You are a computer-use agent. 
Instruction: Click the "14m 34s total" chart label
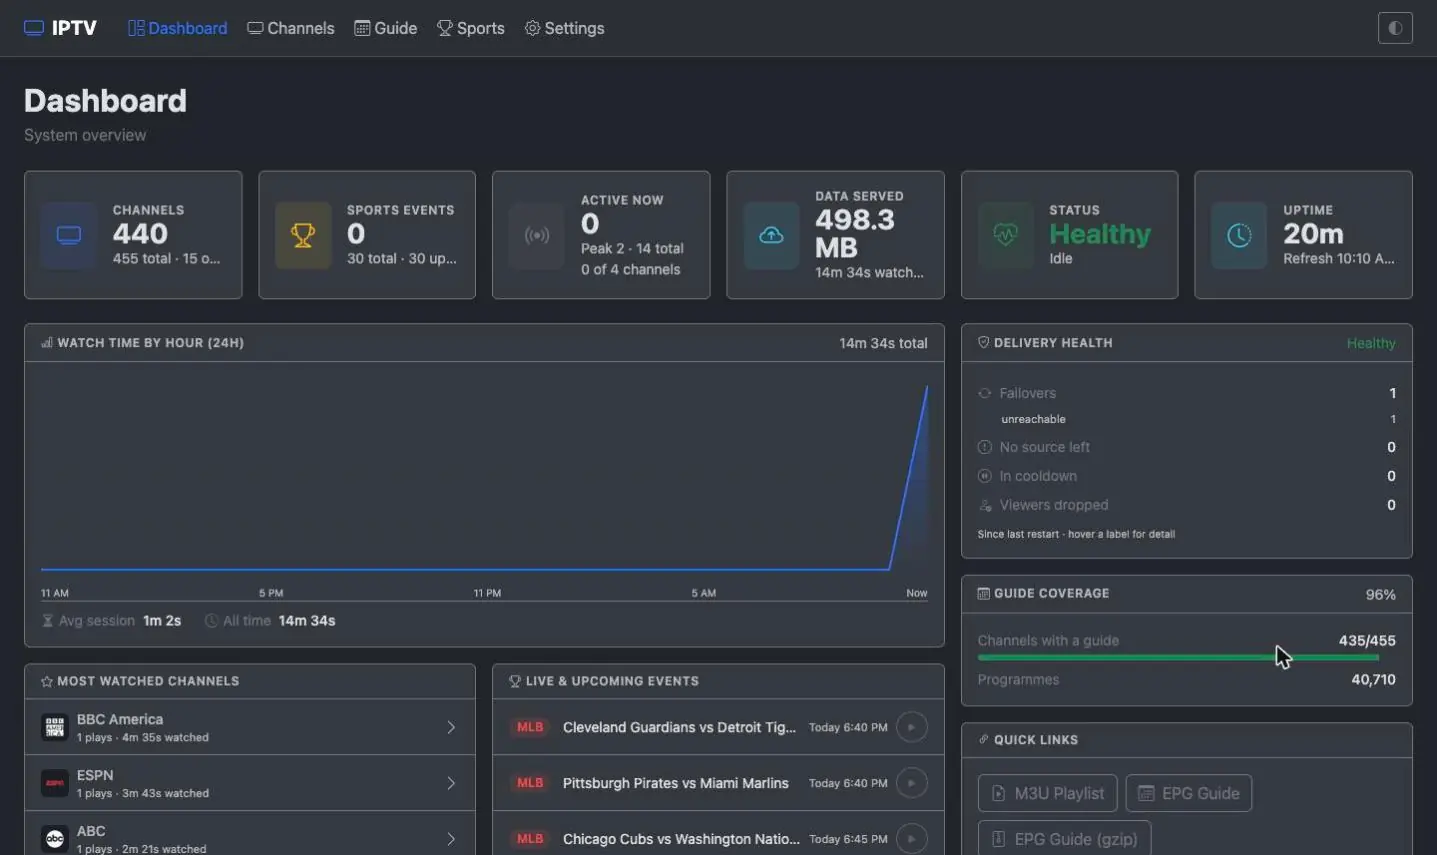[883, 343]
